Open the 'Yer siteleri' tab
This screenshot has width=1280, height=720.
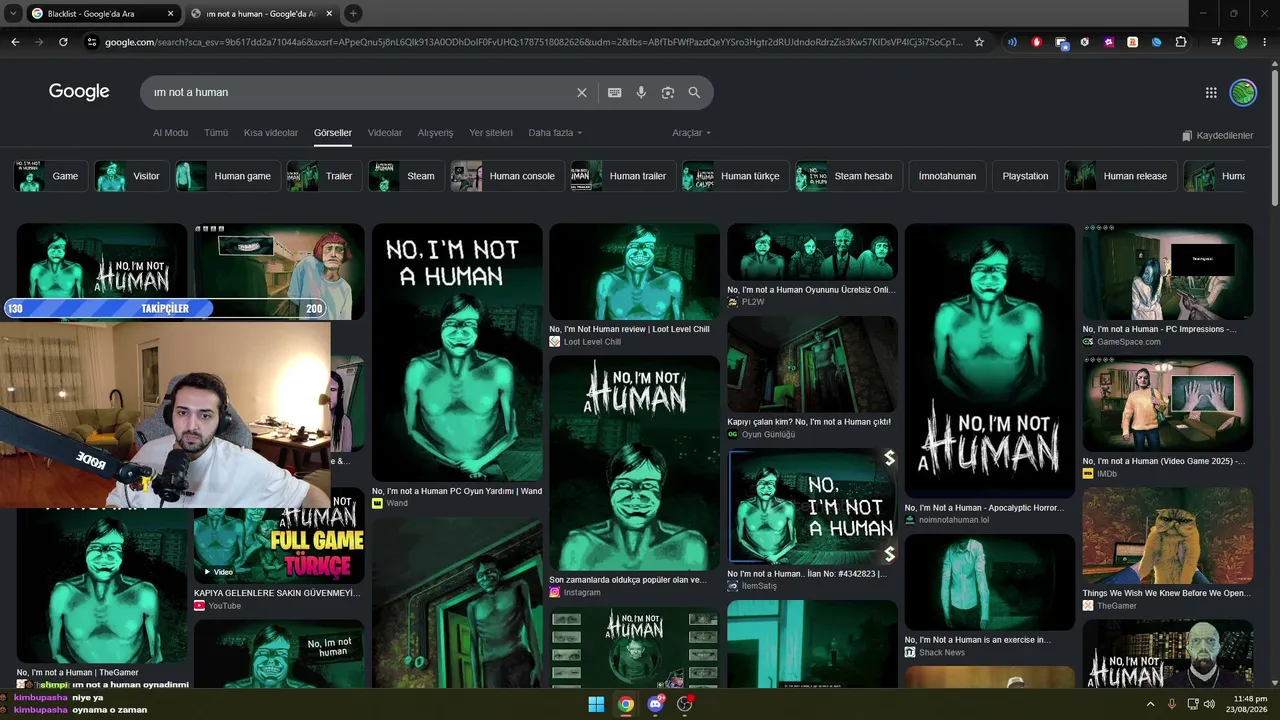(x=491, y=133)
